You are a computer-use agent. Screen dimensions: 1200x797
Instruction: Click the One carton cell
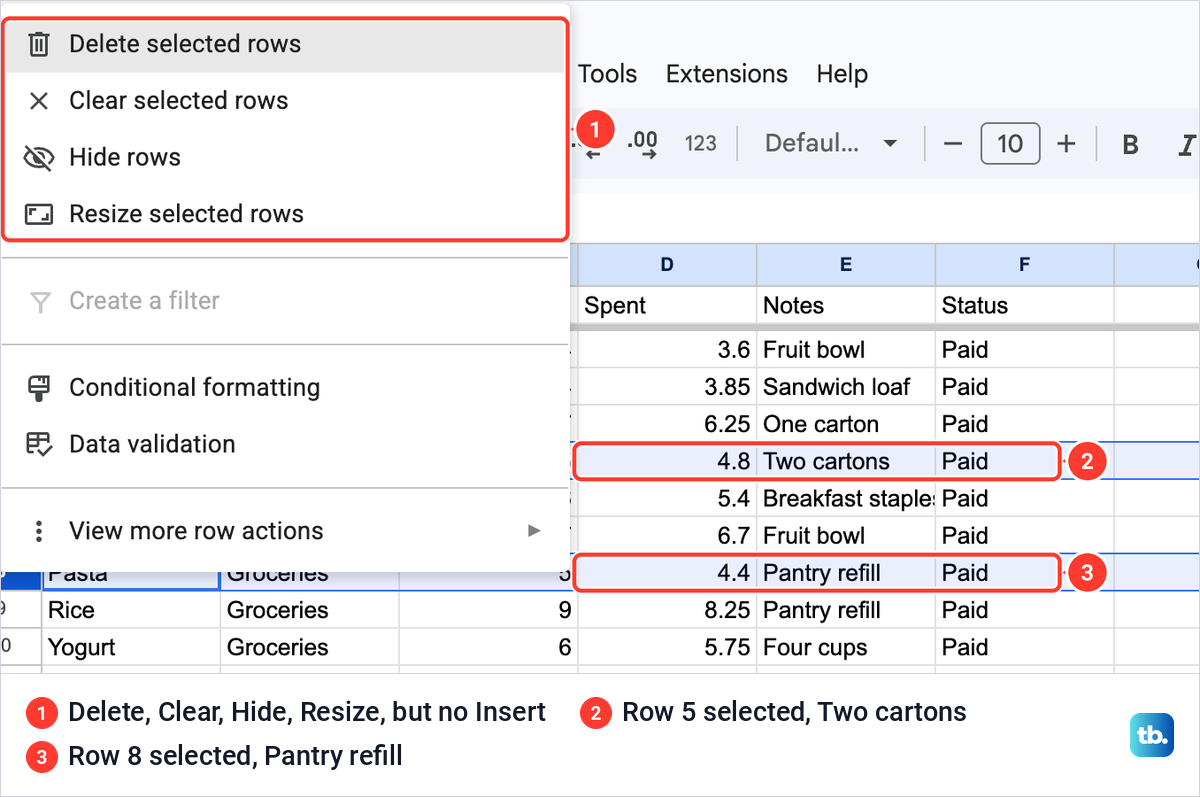coord(846,424)
